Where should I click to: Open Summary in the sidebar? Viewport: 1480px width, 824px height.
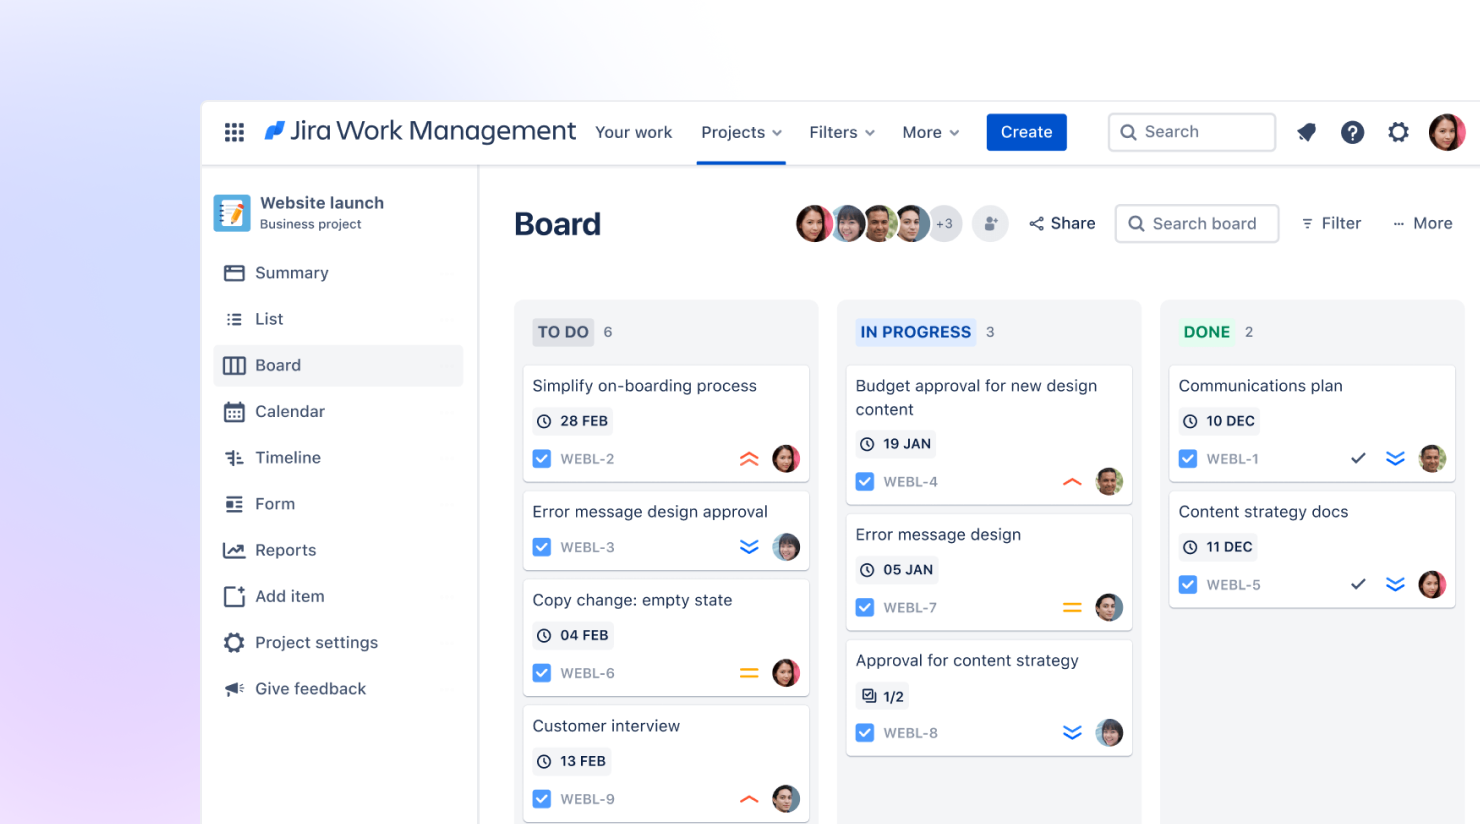tap(338, 273)
